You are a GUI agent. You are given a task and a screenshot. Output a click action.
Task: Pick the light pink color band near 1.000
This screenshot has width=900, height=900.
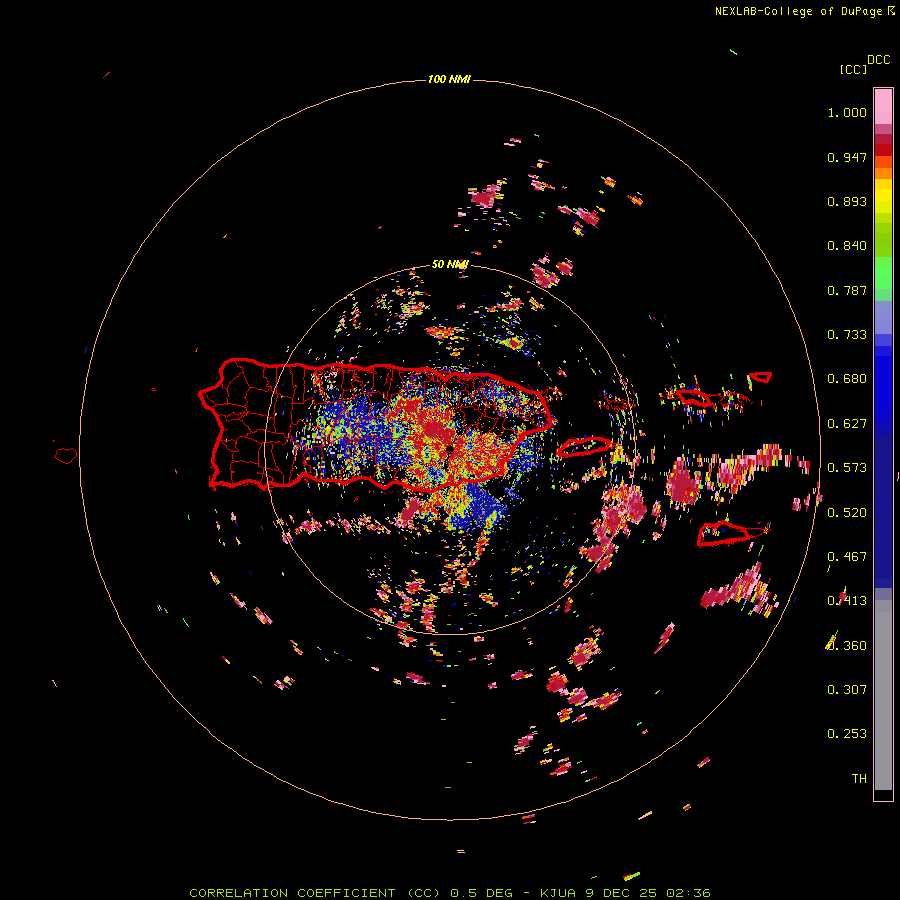coord(883,107)
